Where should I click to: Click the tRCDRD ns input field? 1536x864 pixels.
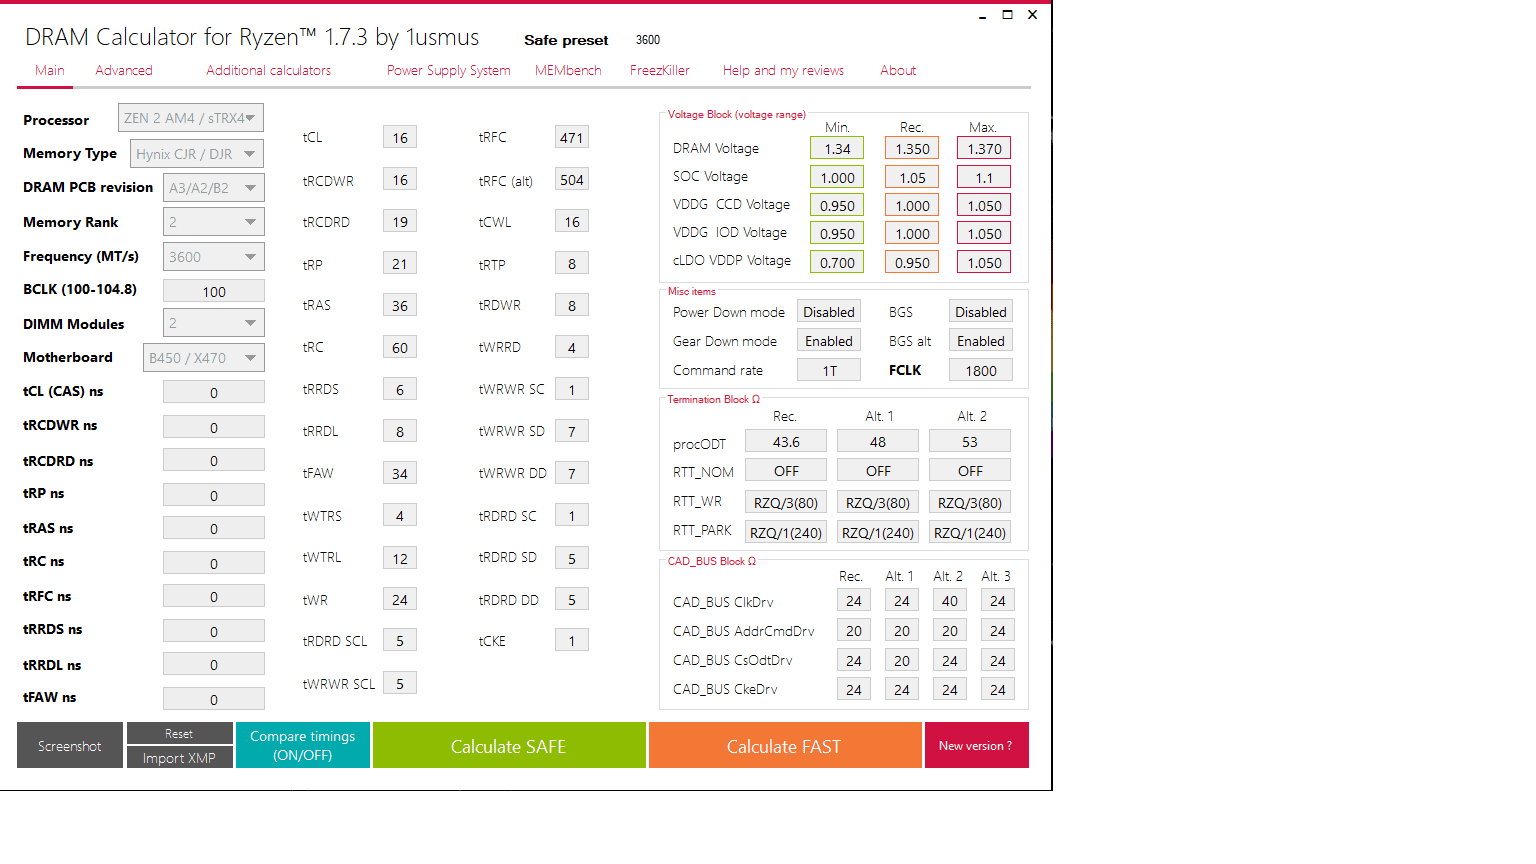coord(214,460)
